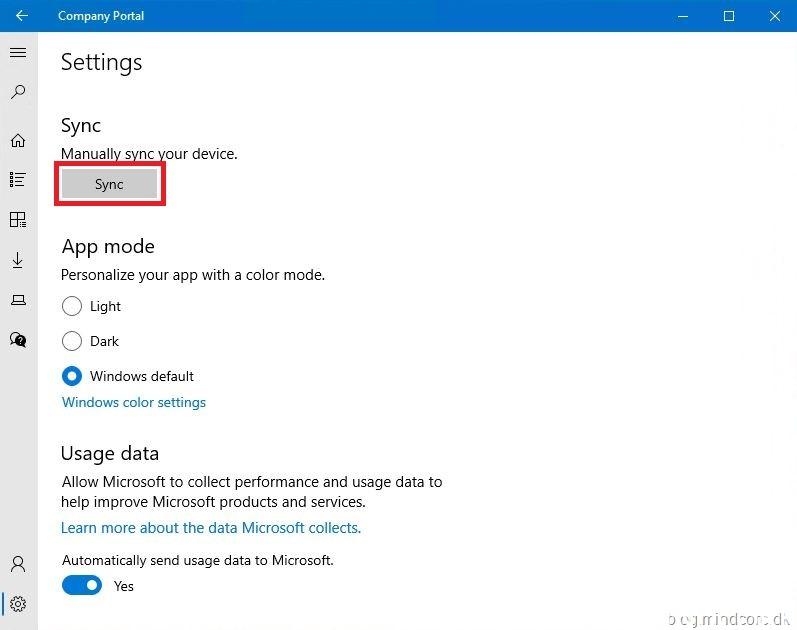797x630 pixels.
Task: Open App categories grid icon
Action: pos(18,220)
